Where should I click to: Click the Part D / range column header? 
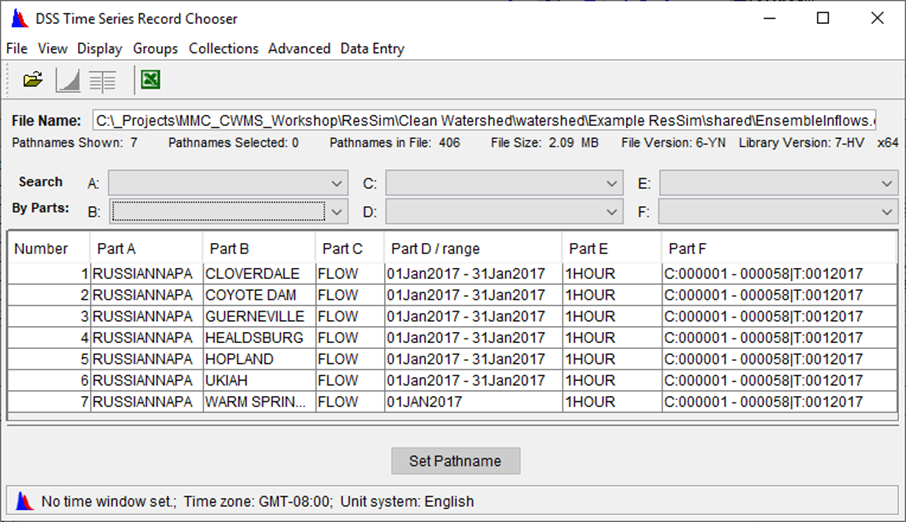473,249
